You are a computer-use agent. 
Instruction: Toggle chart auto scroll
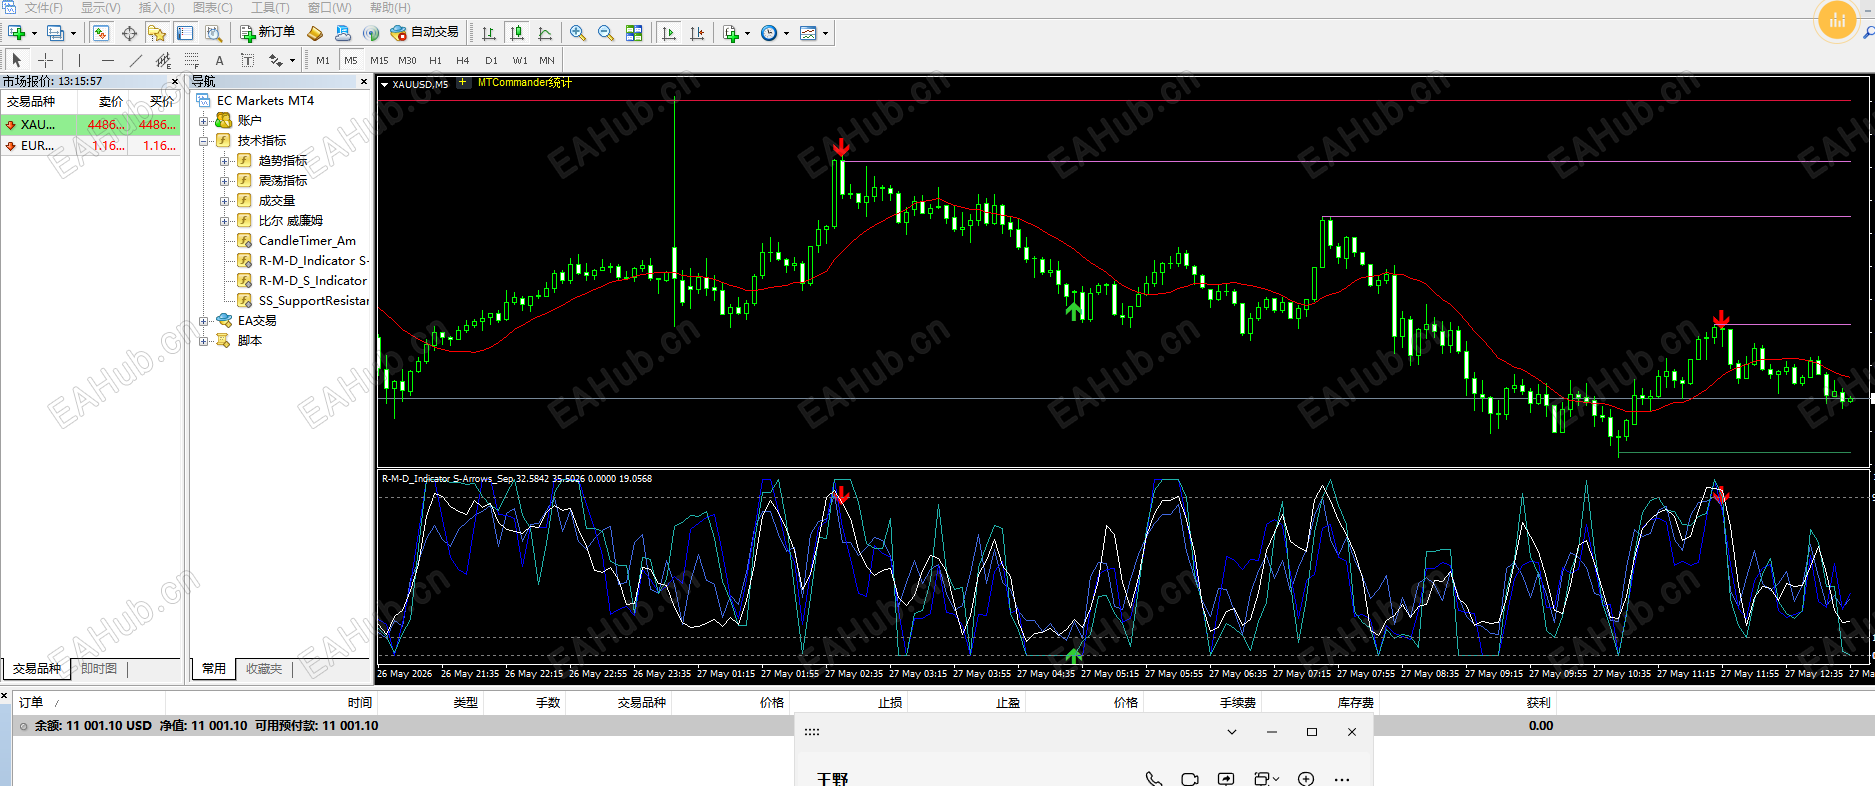(669, 33)
